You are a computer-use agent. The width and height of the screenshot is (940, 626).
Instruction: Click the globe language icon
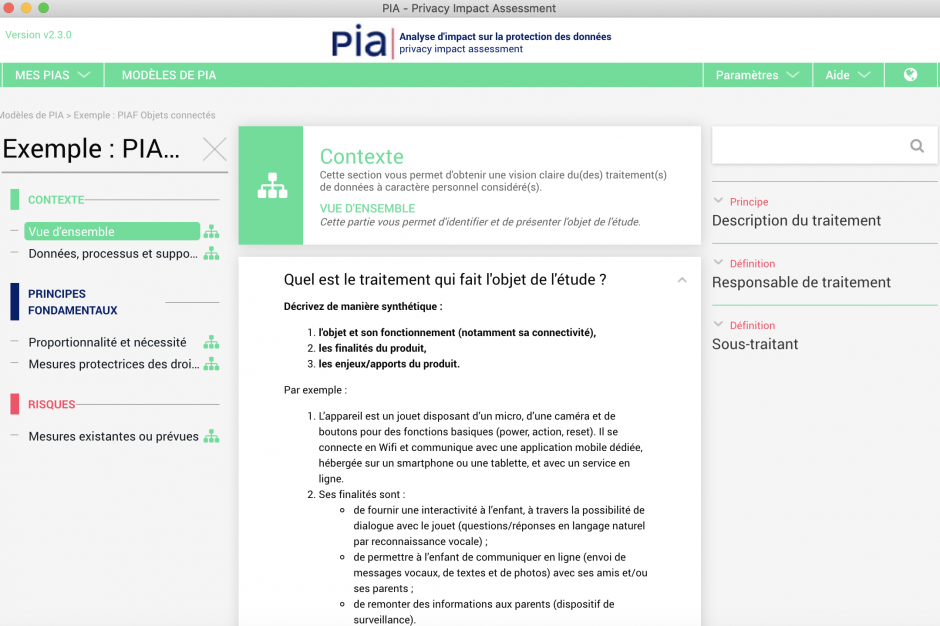[910, 75]
